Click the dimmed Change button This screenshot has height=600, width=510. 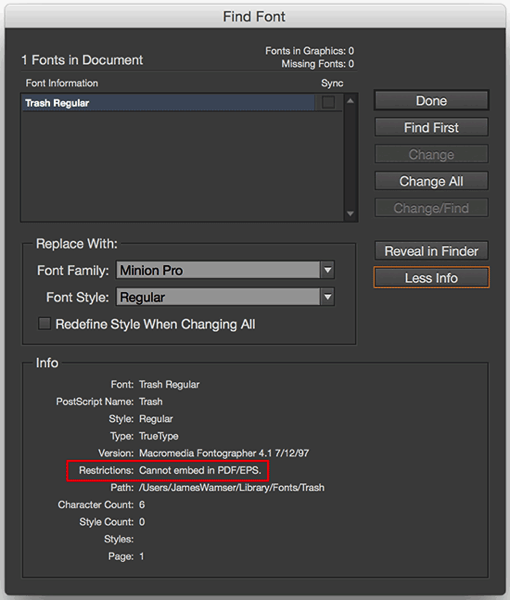431,154
